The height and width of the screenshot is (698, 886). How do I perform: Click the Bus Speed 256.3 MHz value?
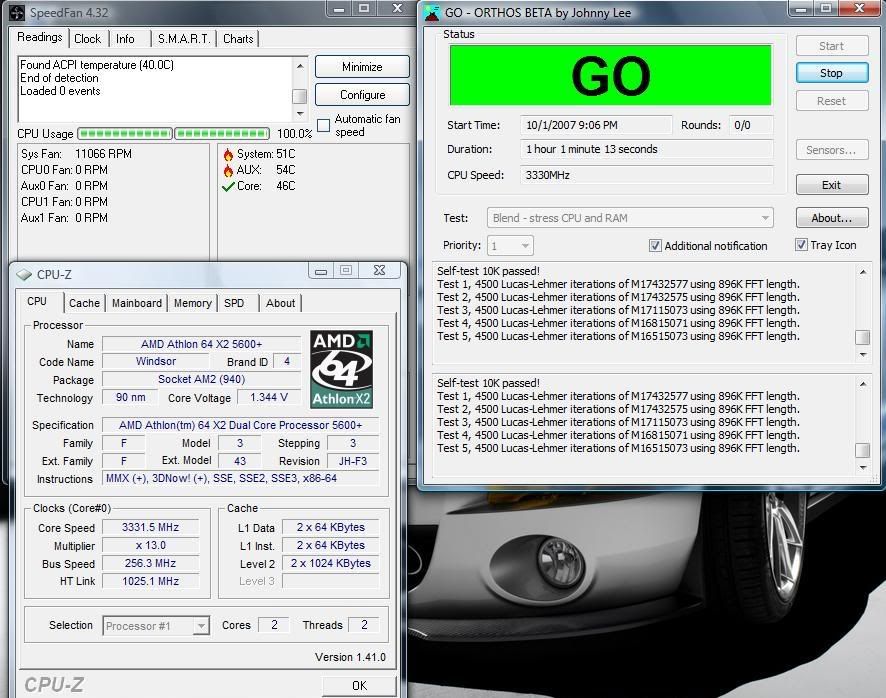pyautogui.click(x=150, y=563)
